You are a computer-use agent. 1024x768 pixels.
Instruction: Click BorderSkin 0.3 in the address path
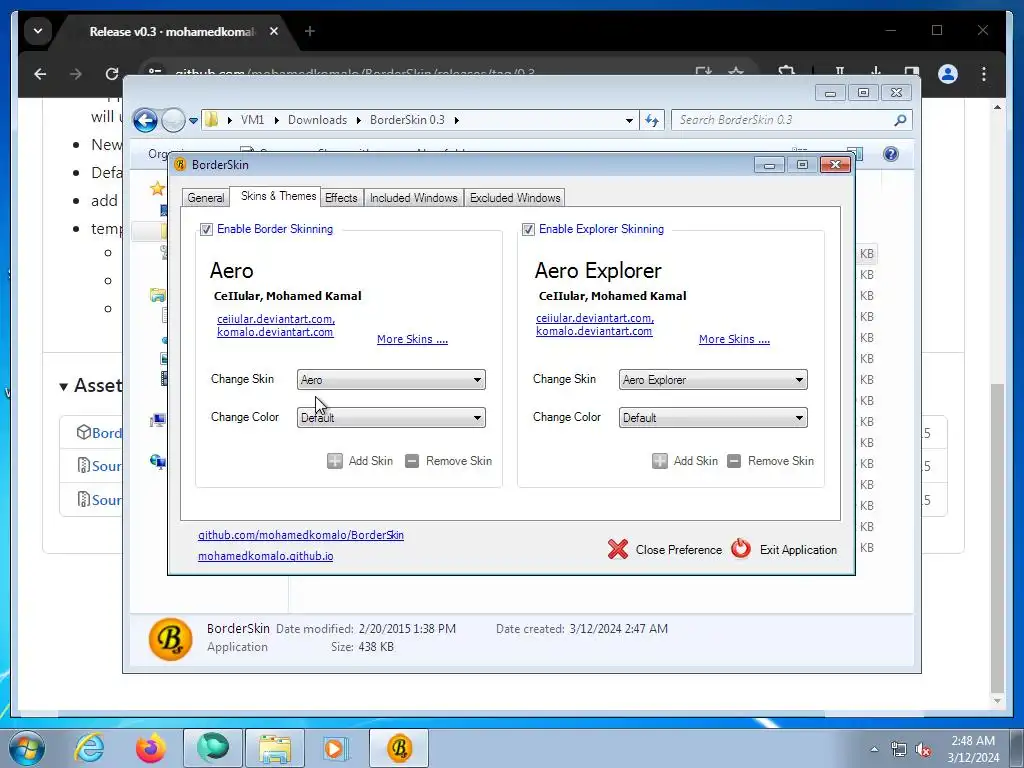407,120
